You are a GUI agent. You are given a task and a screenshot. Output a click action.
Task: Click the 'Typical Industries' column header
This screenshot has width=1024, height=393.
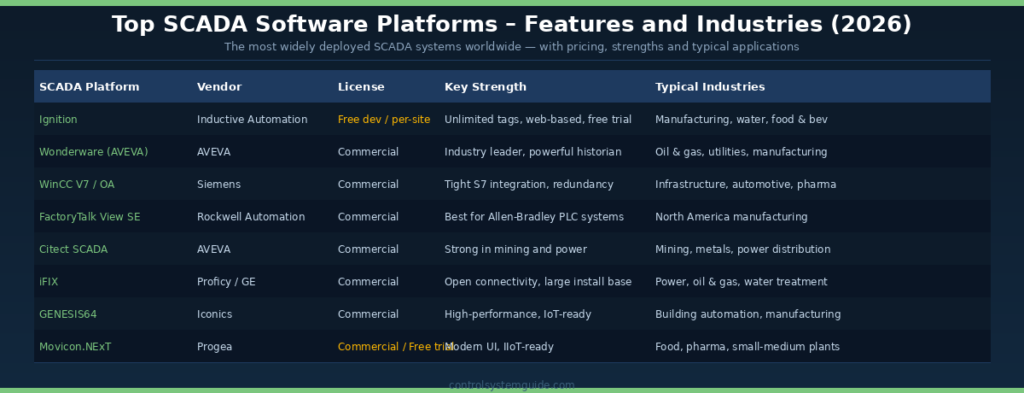coord(710,87)
